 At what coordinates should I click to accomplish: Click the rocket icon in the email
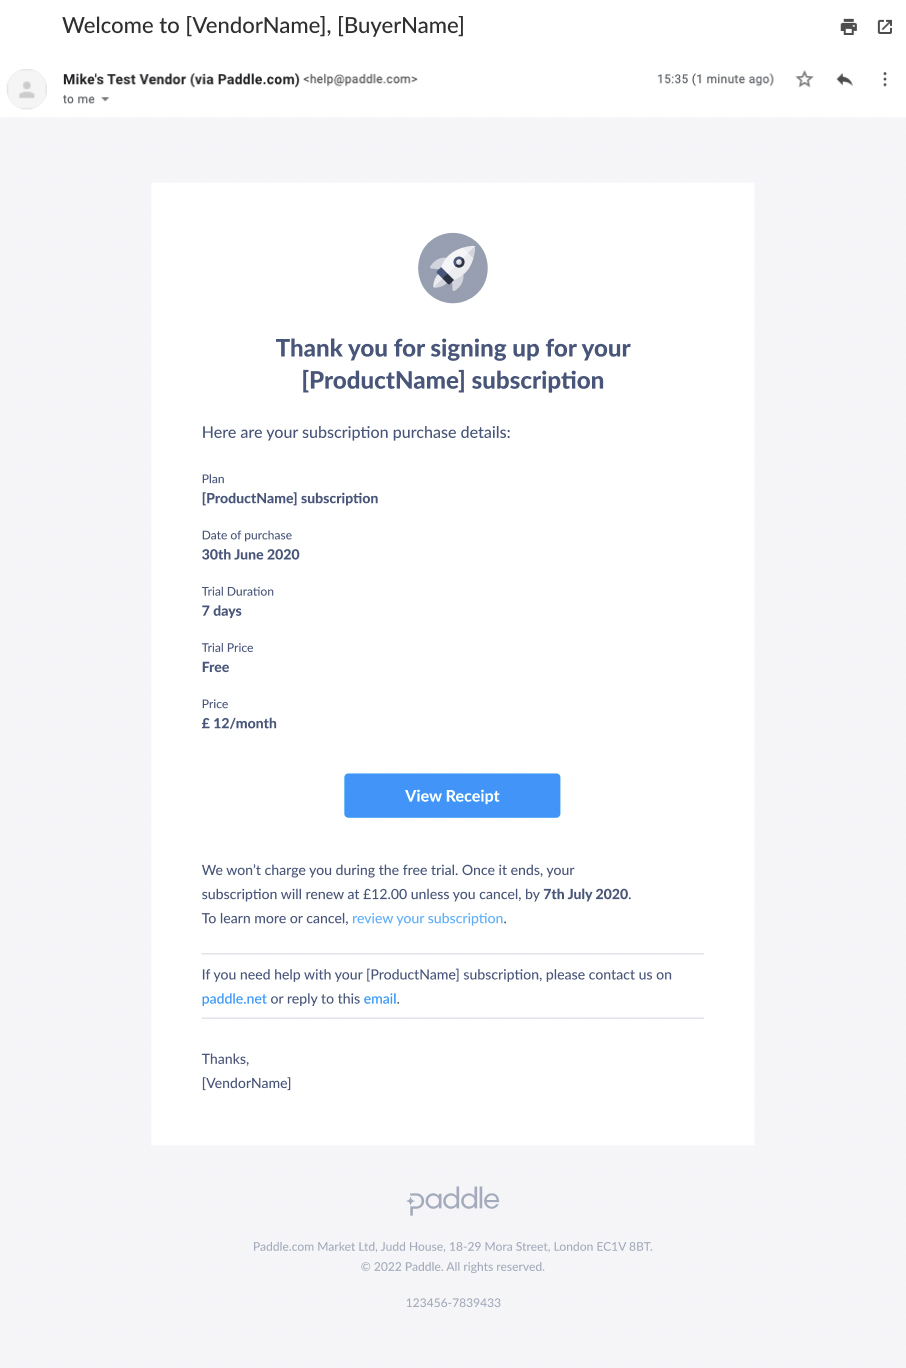click(453, 268)
